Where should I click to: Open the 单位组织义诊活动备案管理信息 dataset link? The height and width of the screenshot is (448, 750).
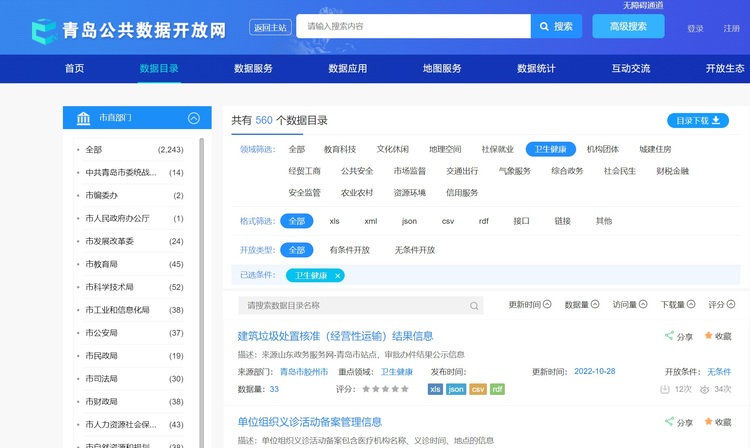(x=310, y=422)
